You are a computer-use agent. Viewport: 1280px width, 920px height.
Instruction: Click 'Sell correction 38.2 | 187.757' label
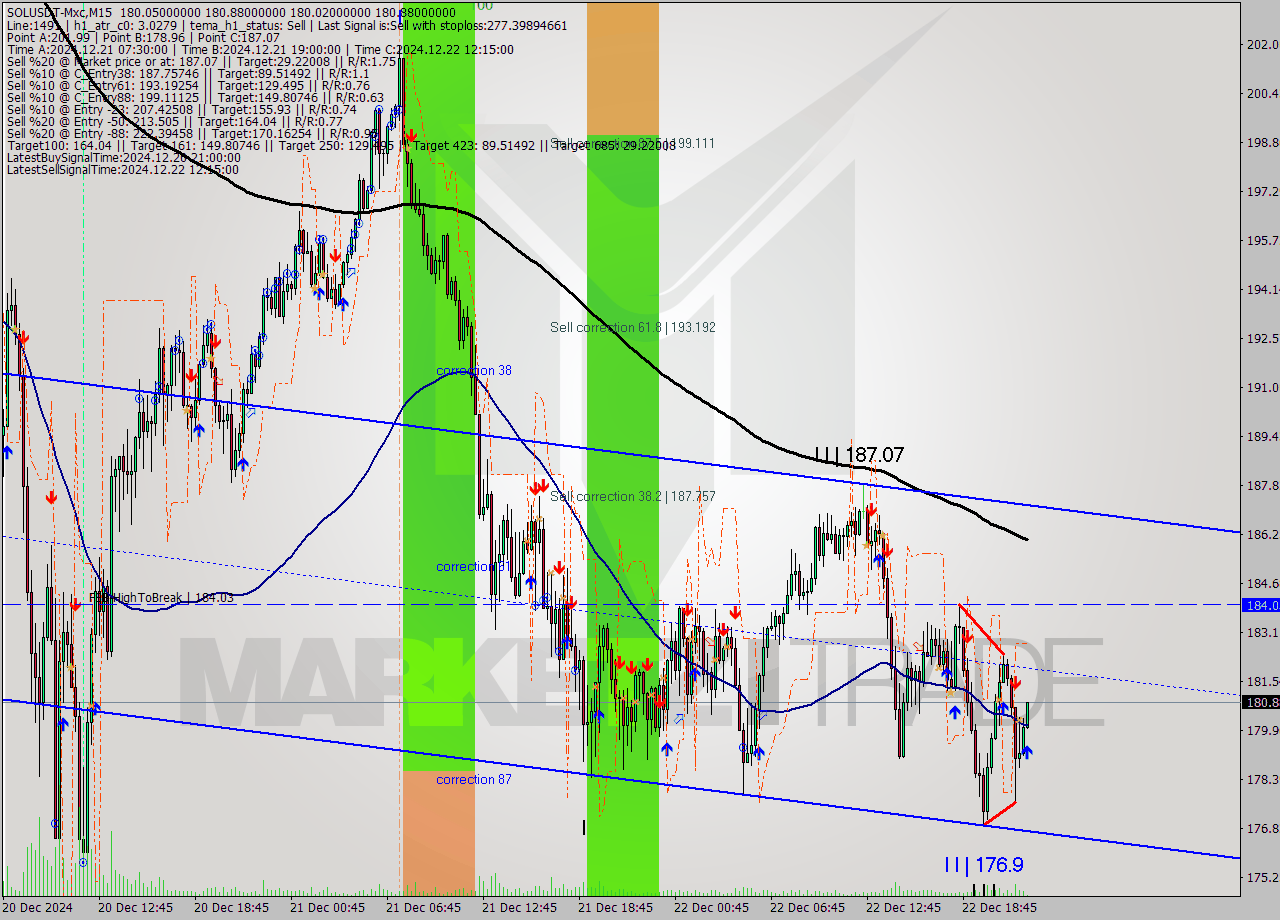pos(633,496)
